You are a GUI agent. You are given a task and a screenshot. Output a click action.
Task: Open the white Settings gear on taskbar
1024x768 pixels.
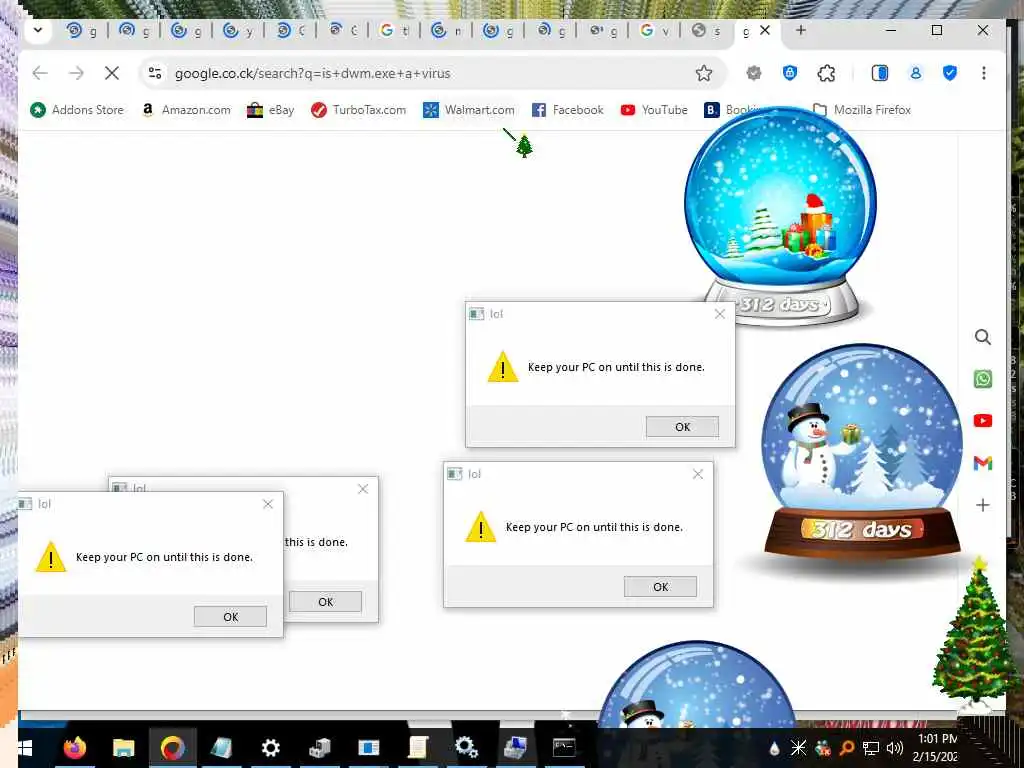click(270, 748)
